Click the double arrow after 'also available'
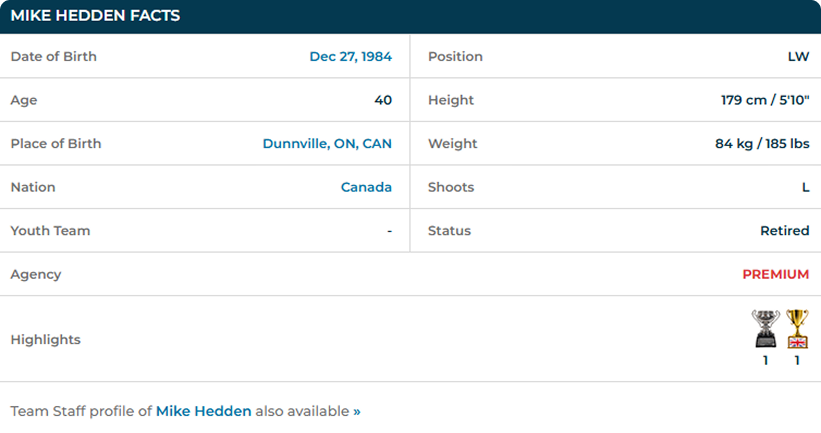Image resolution: width=821 pixels, height=433 pixels. pos(357,411)
